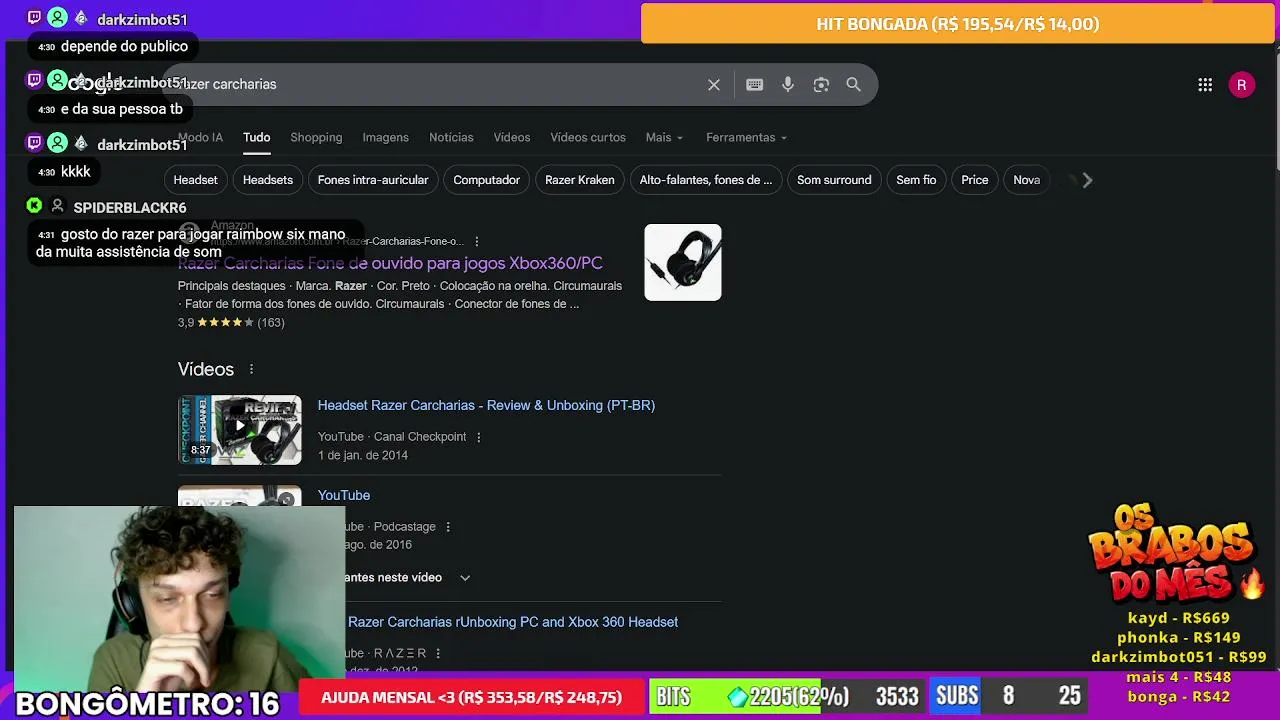Open Razer Carcharias rUnboxing PC and Xbox link

[x=513, y=622]
